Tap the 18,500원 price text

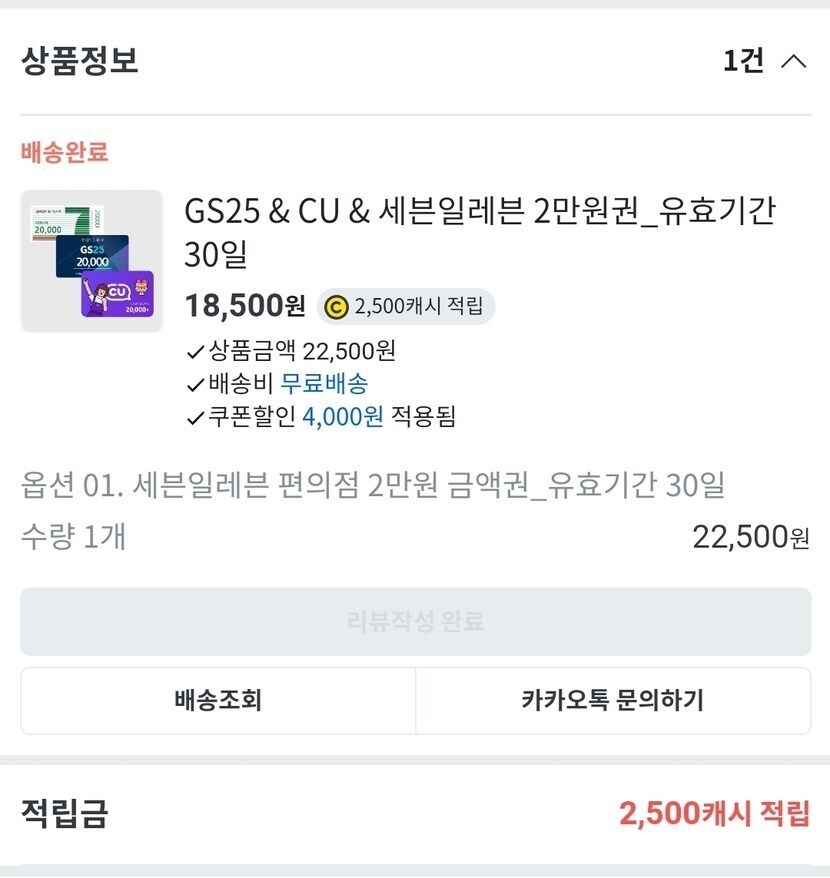pos(245,305)
